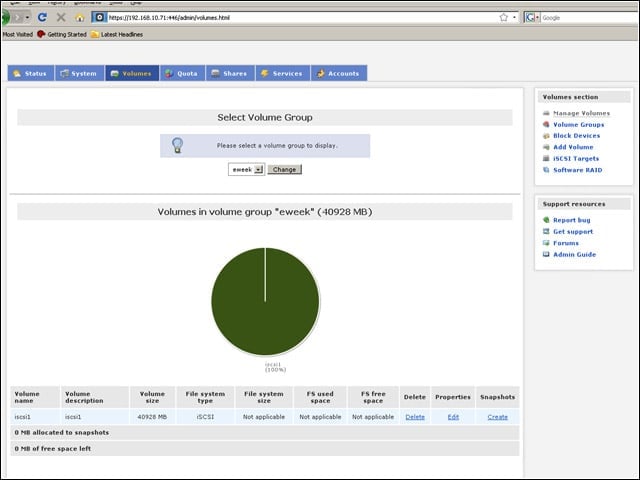This screenshot has width=640, height=480.
Task: Open the Volumes tab
Action: [x=132, y=73]
